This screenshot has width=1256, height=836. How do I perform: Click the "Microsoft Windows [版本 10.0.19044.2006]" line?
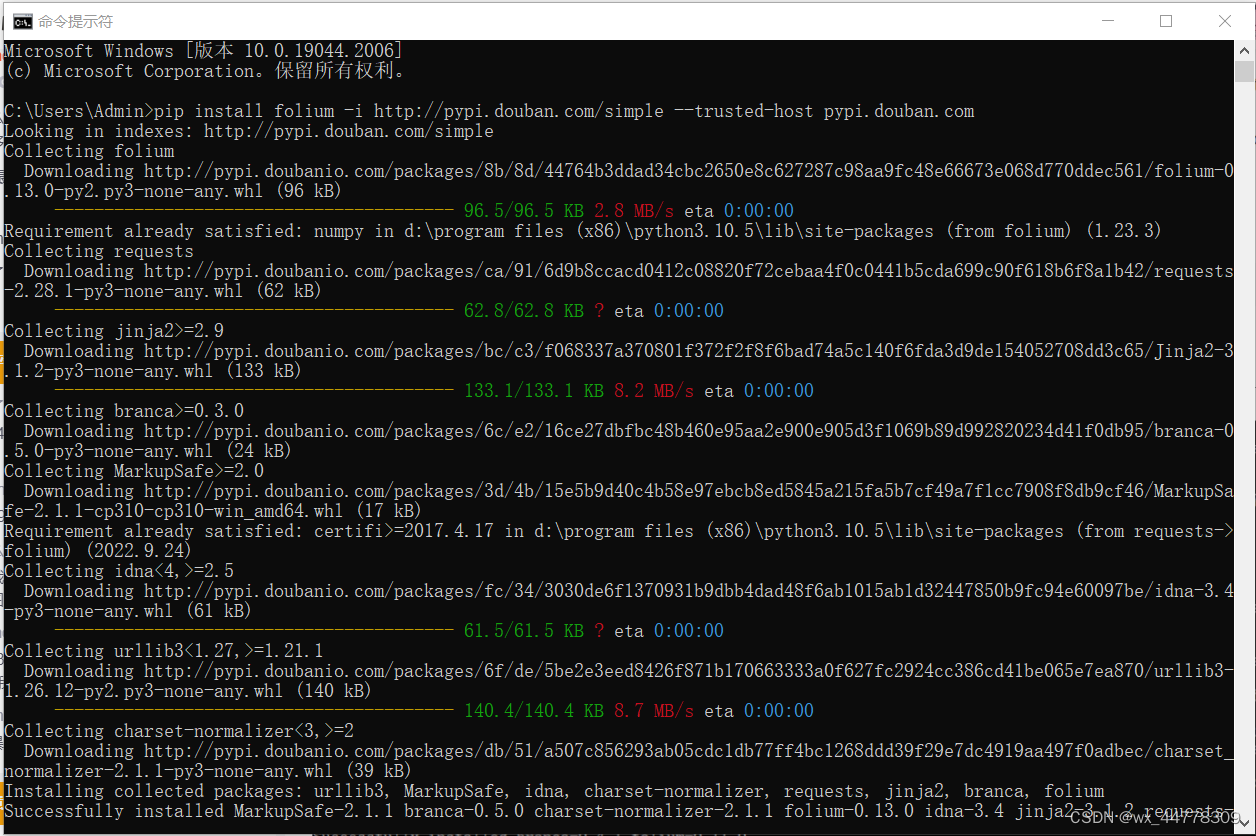click(x=204, y=51)
